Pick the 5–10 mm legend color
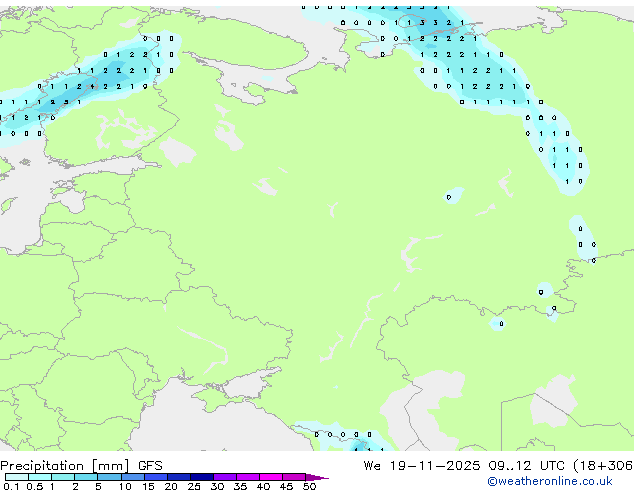This screenshot has width=634, height=490. (109, 477)
